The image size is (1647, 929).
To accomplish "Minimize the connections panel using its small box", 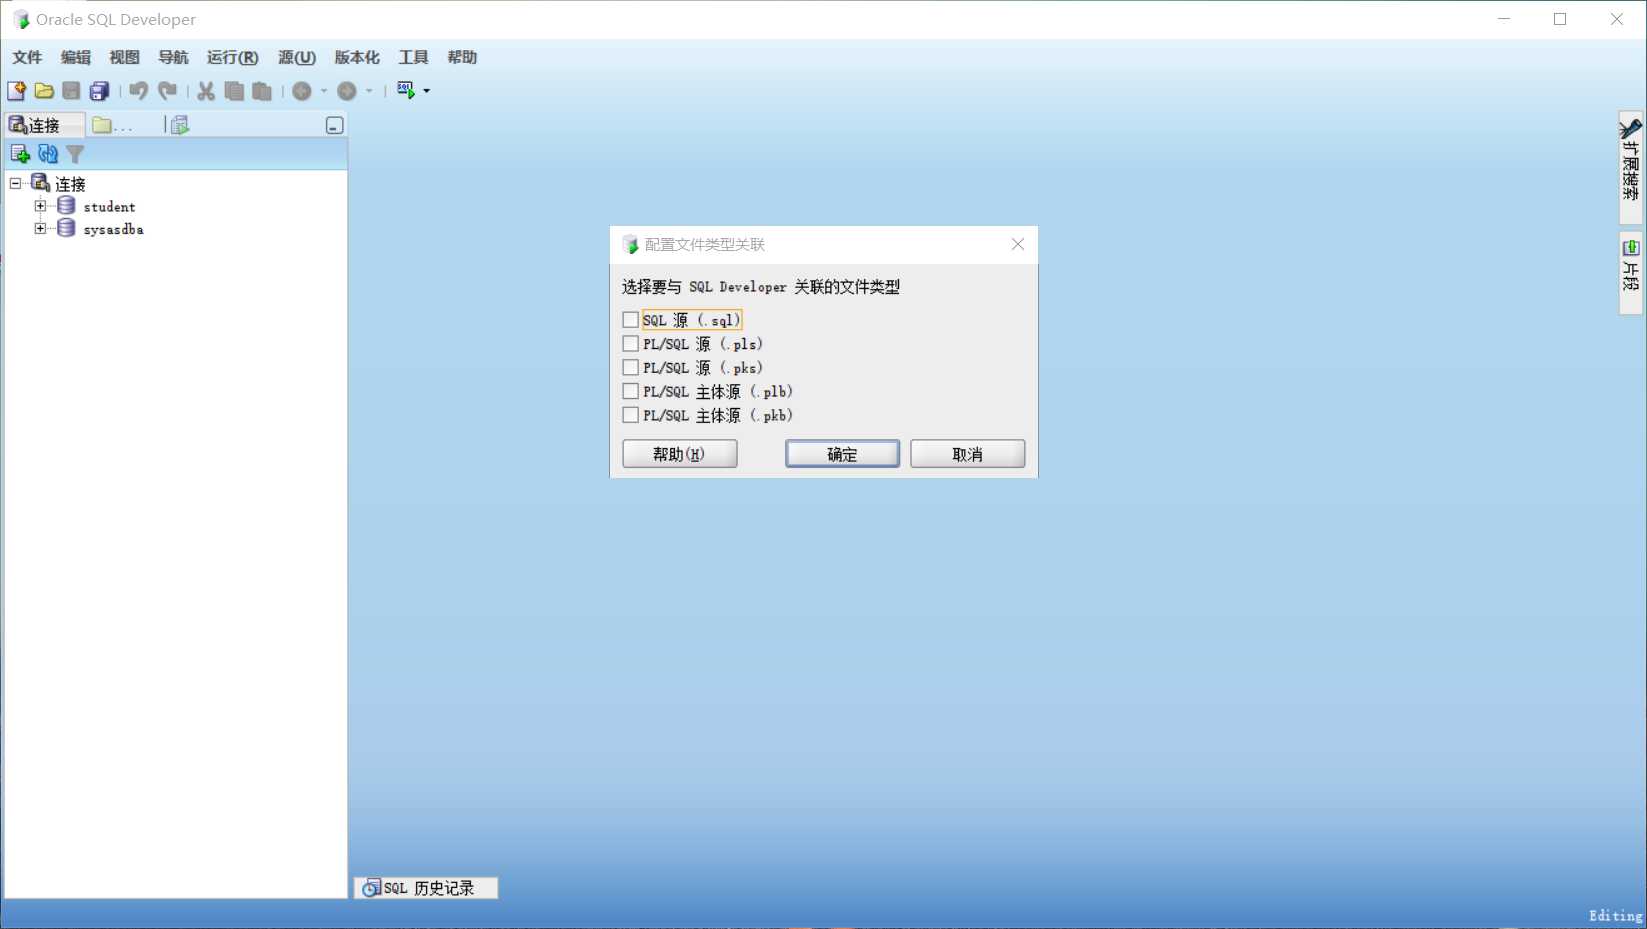I will point(335,125).
